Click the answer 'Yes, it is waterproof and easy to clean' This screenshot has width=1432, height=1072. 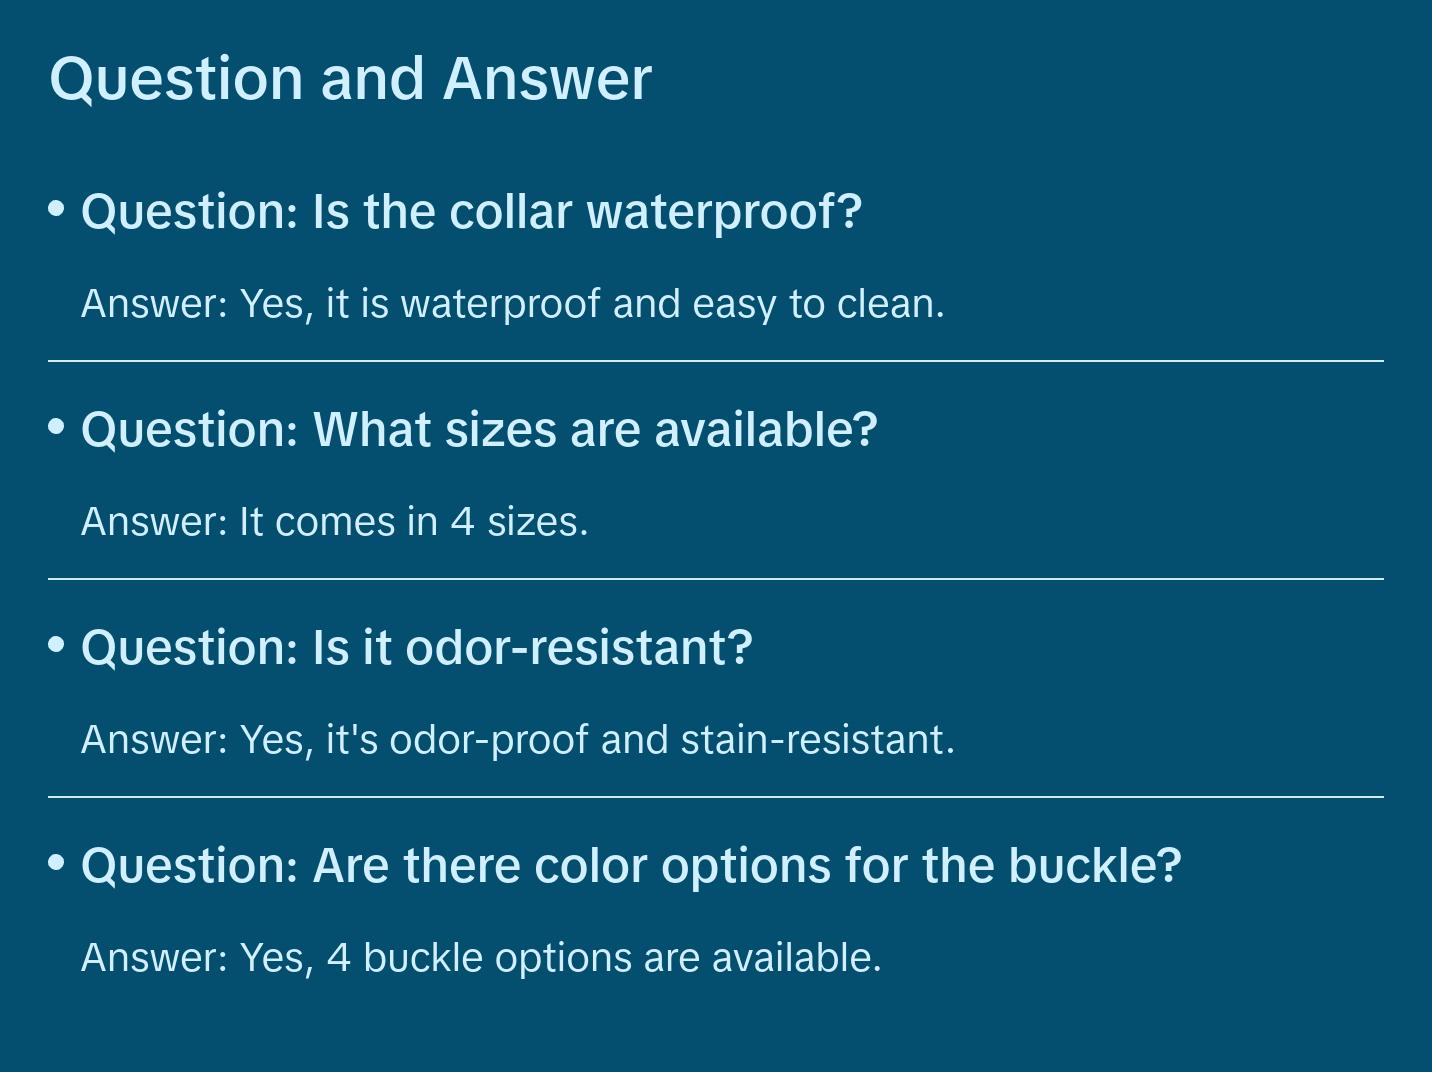tap(512, 304)
